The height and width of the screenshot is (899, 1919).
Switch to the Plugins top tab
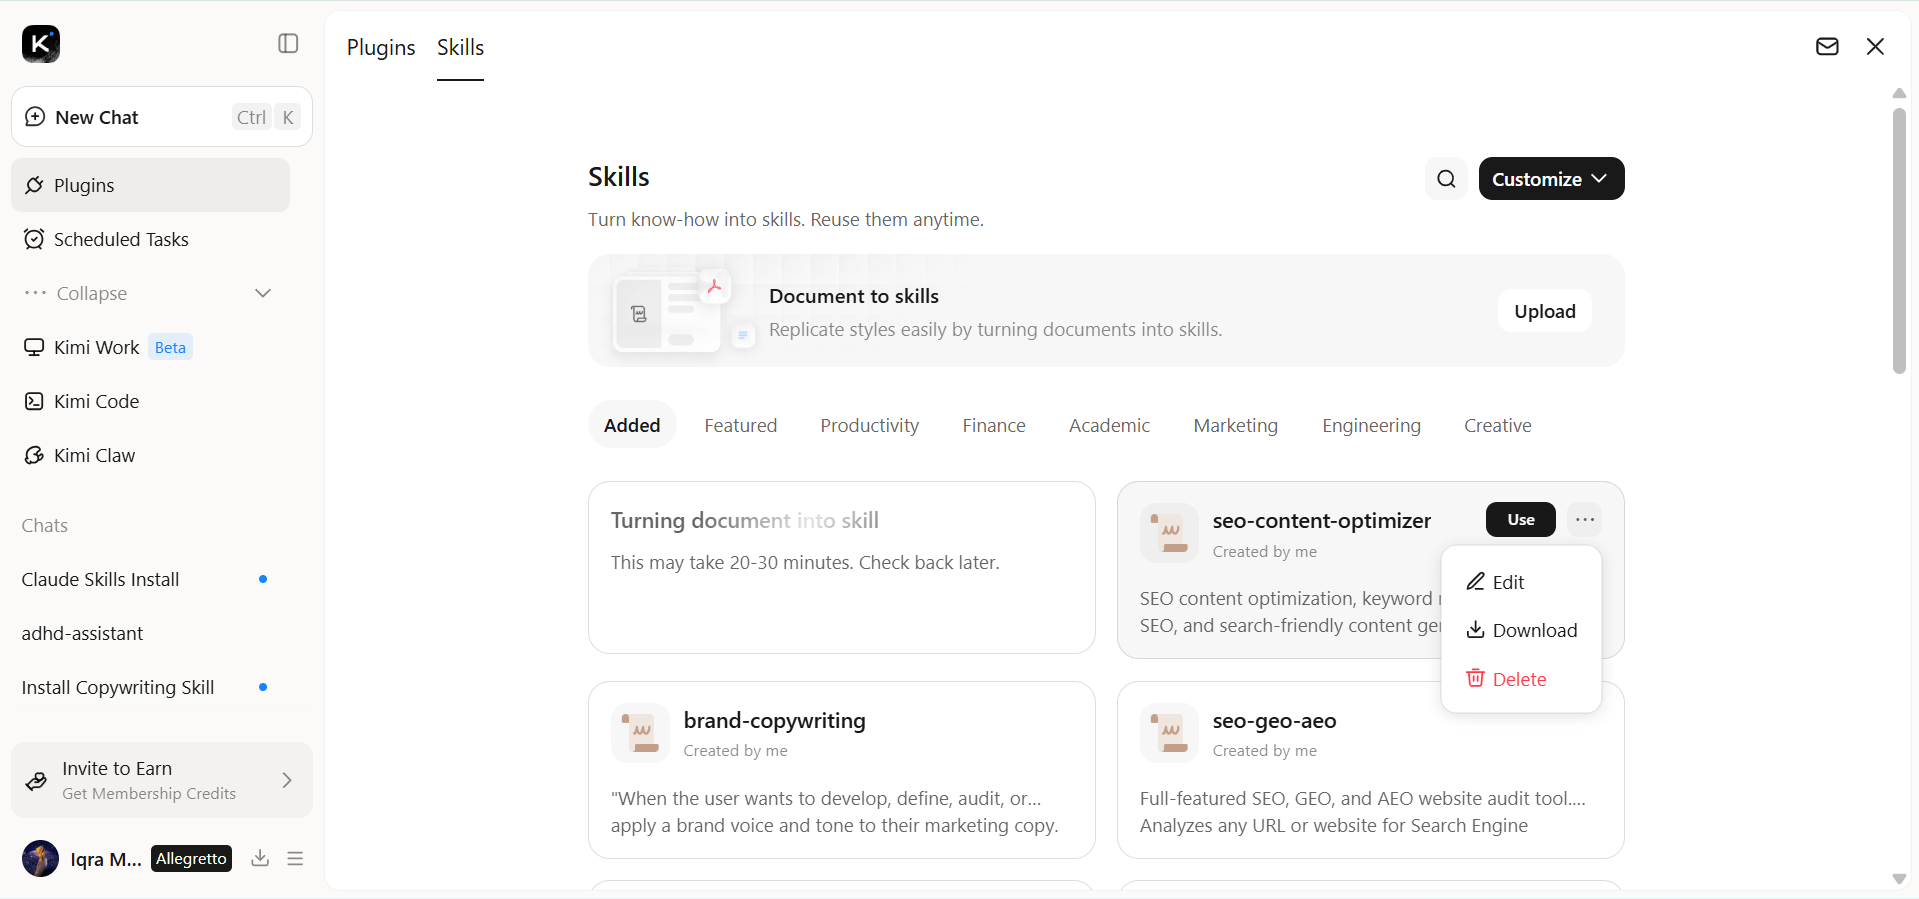tap(381, 47)
